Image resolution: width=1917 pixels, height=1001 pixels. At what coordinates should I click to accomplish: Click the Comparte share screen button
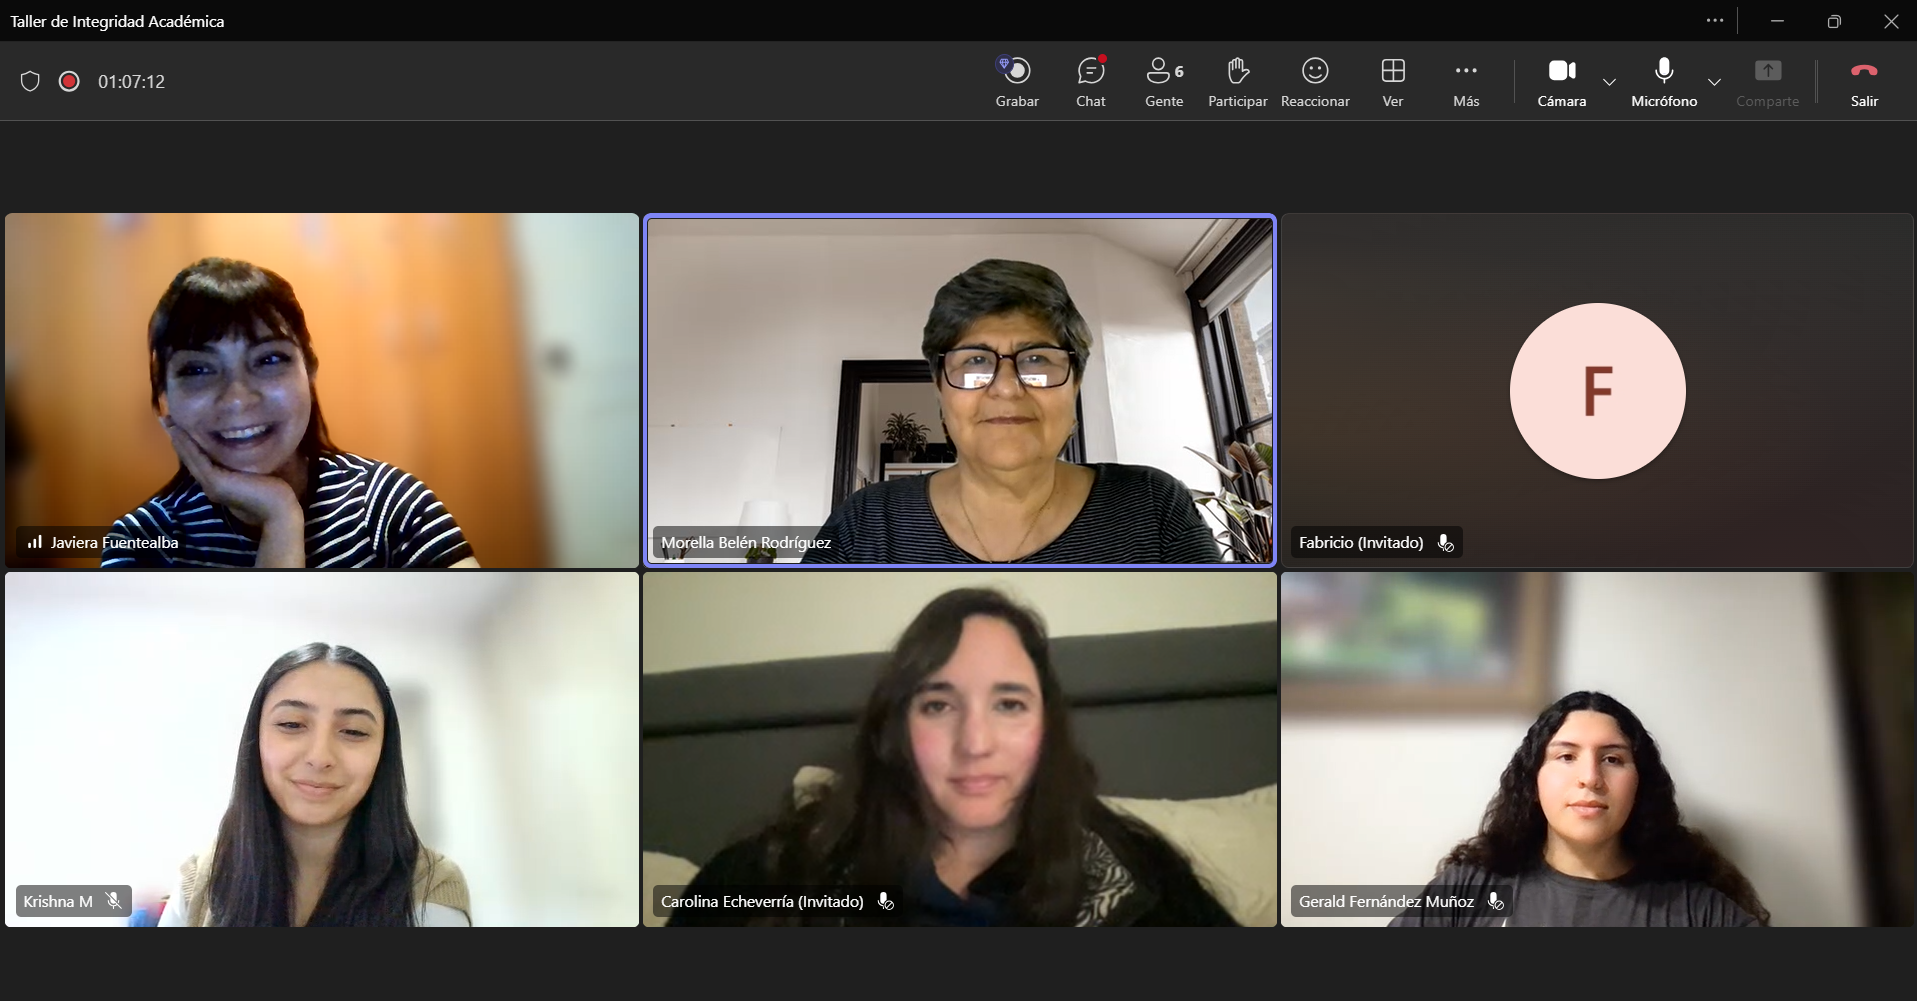tap(1767, 82)
